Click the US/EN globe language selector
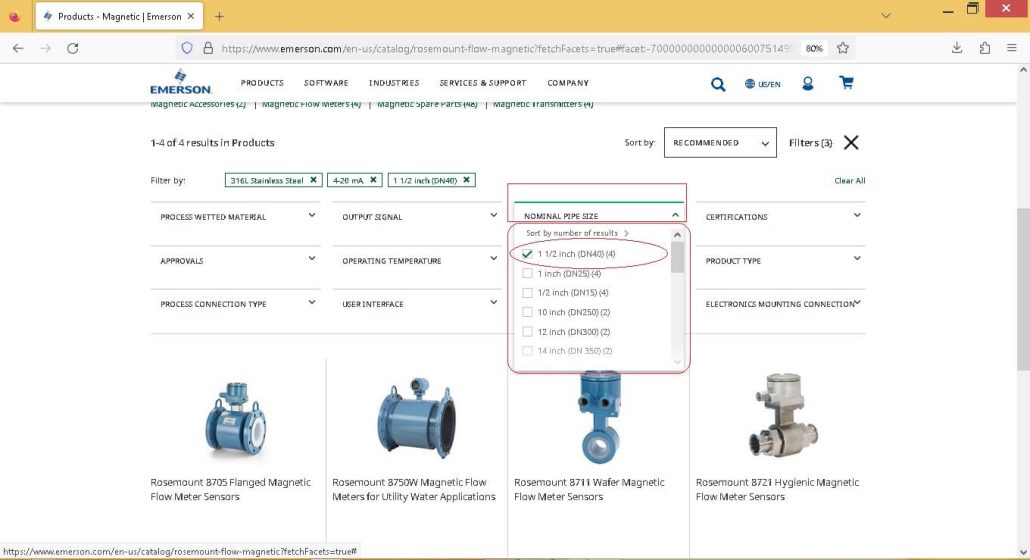The image size is (1030, 560). pos(763,84)
